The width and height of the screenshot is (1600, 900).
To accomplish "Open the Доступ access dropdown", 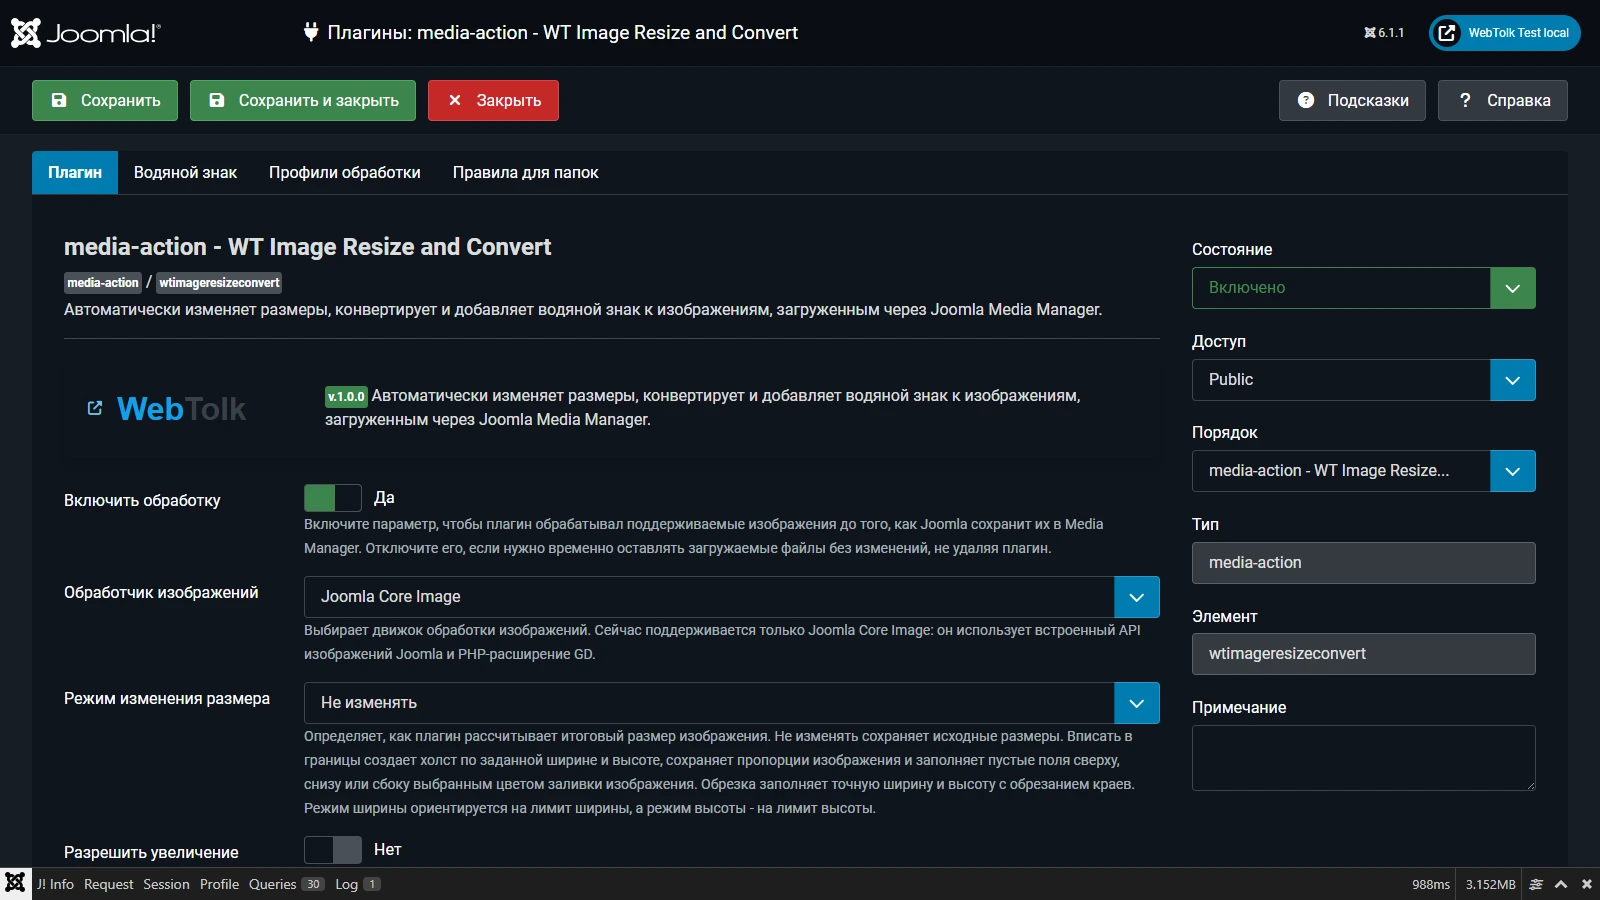I will 1364,380.
